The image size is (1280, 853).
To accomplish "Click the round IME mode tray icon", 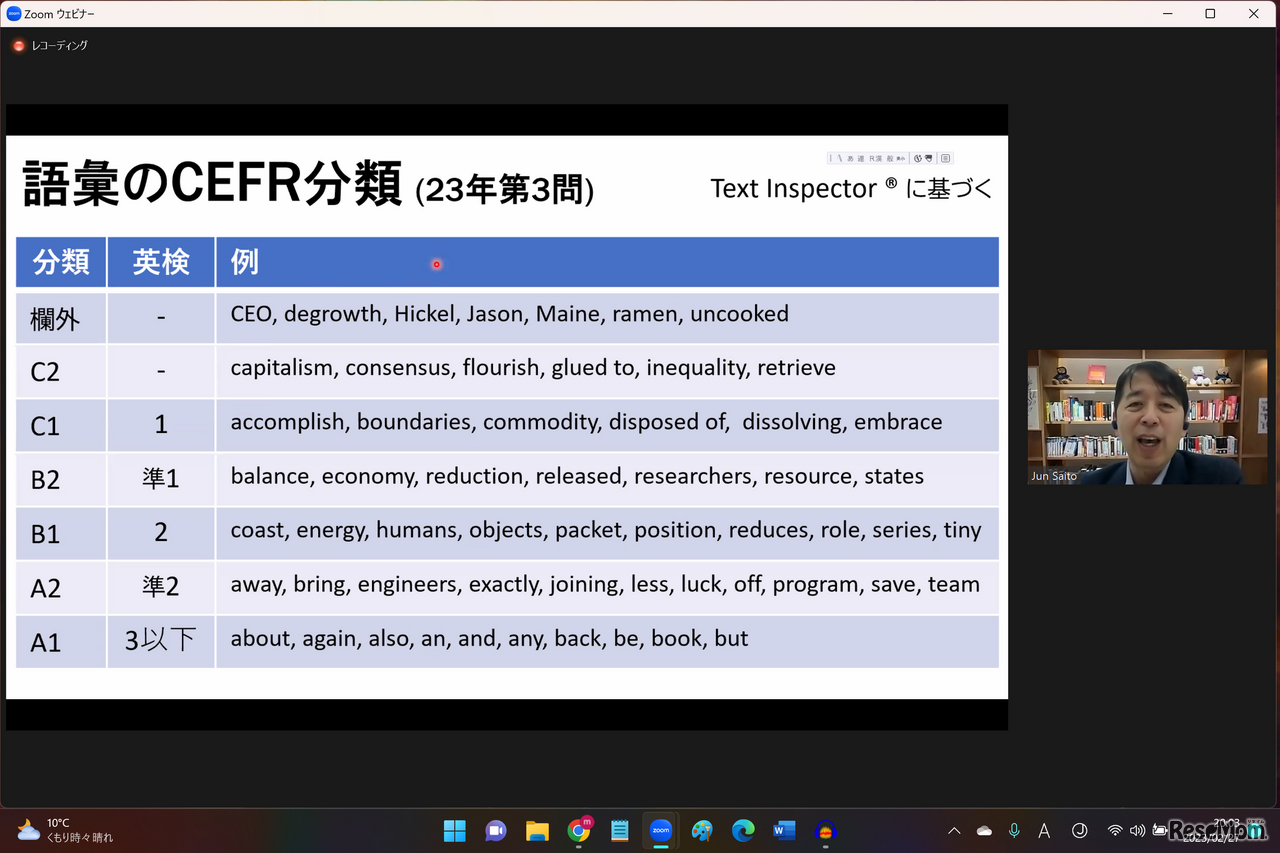I will point(1079,831).
